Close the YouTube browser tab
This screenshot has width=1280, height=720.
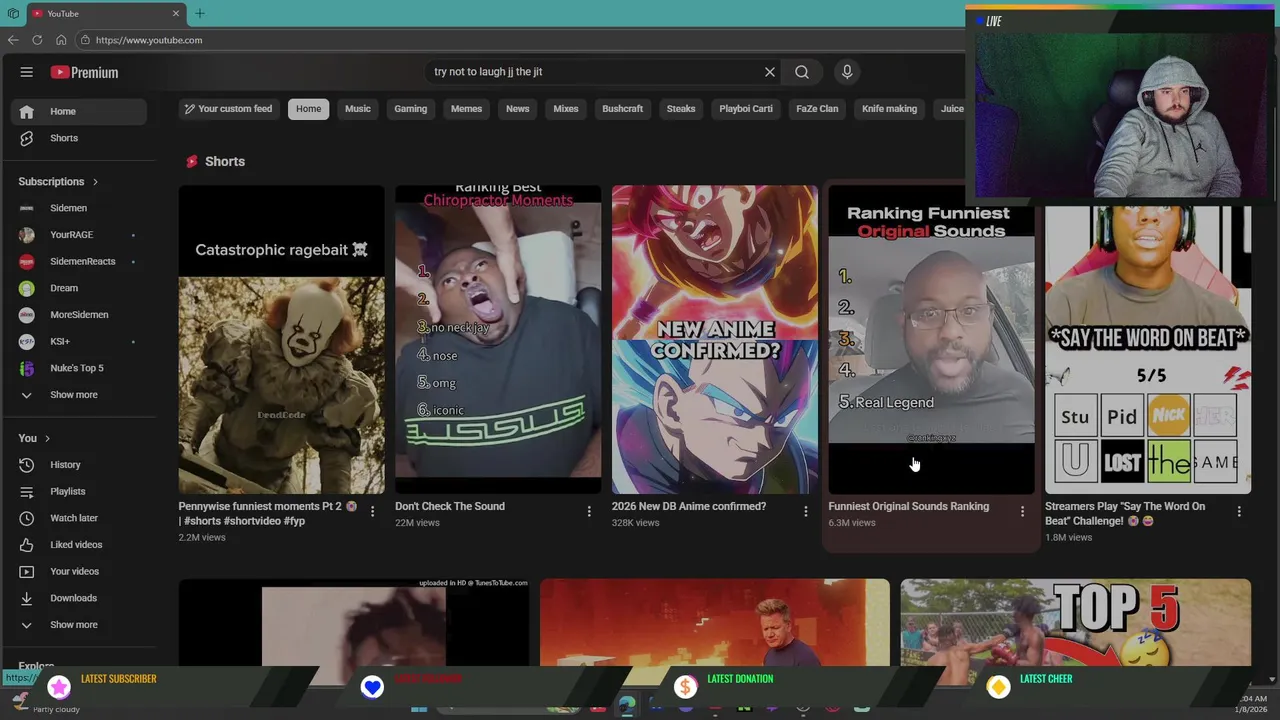click(x=176, y=13)
